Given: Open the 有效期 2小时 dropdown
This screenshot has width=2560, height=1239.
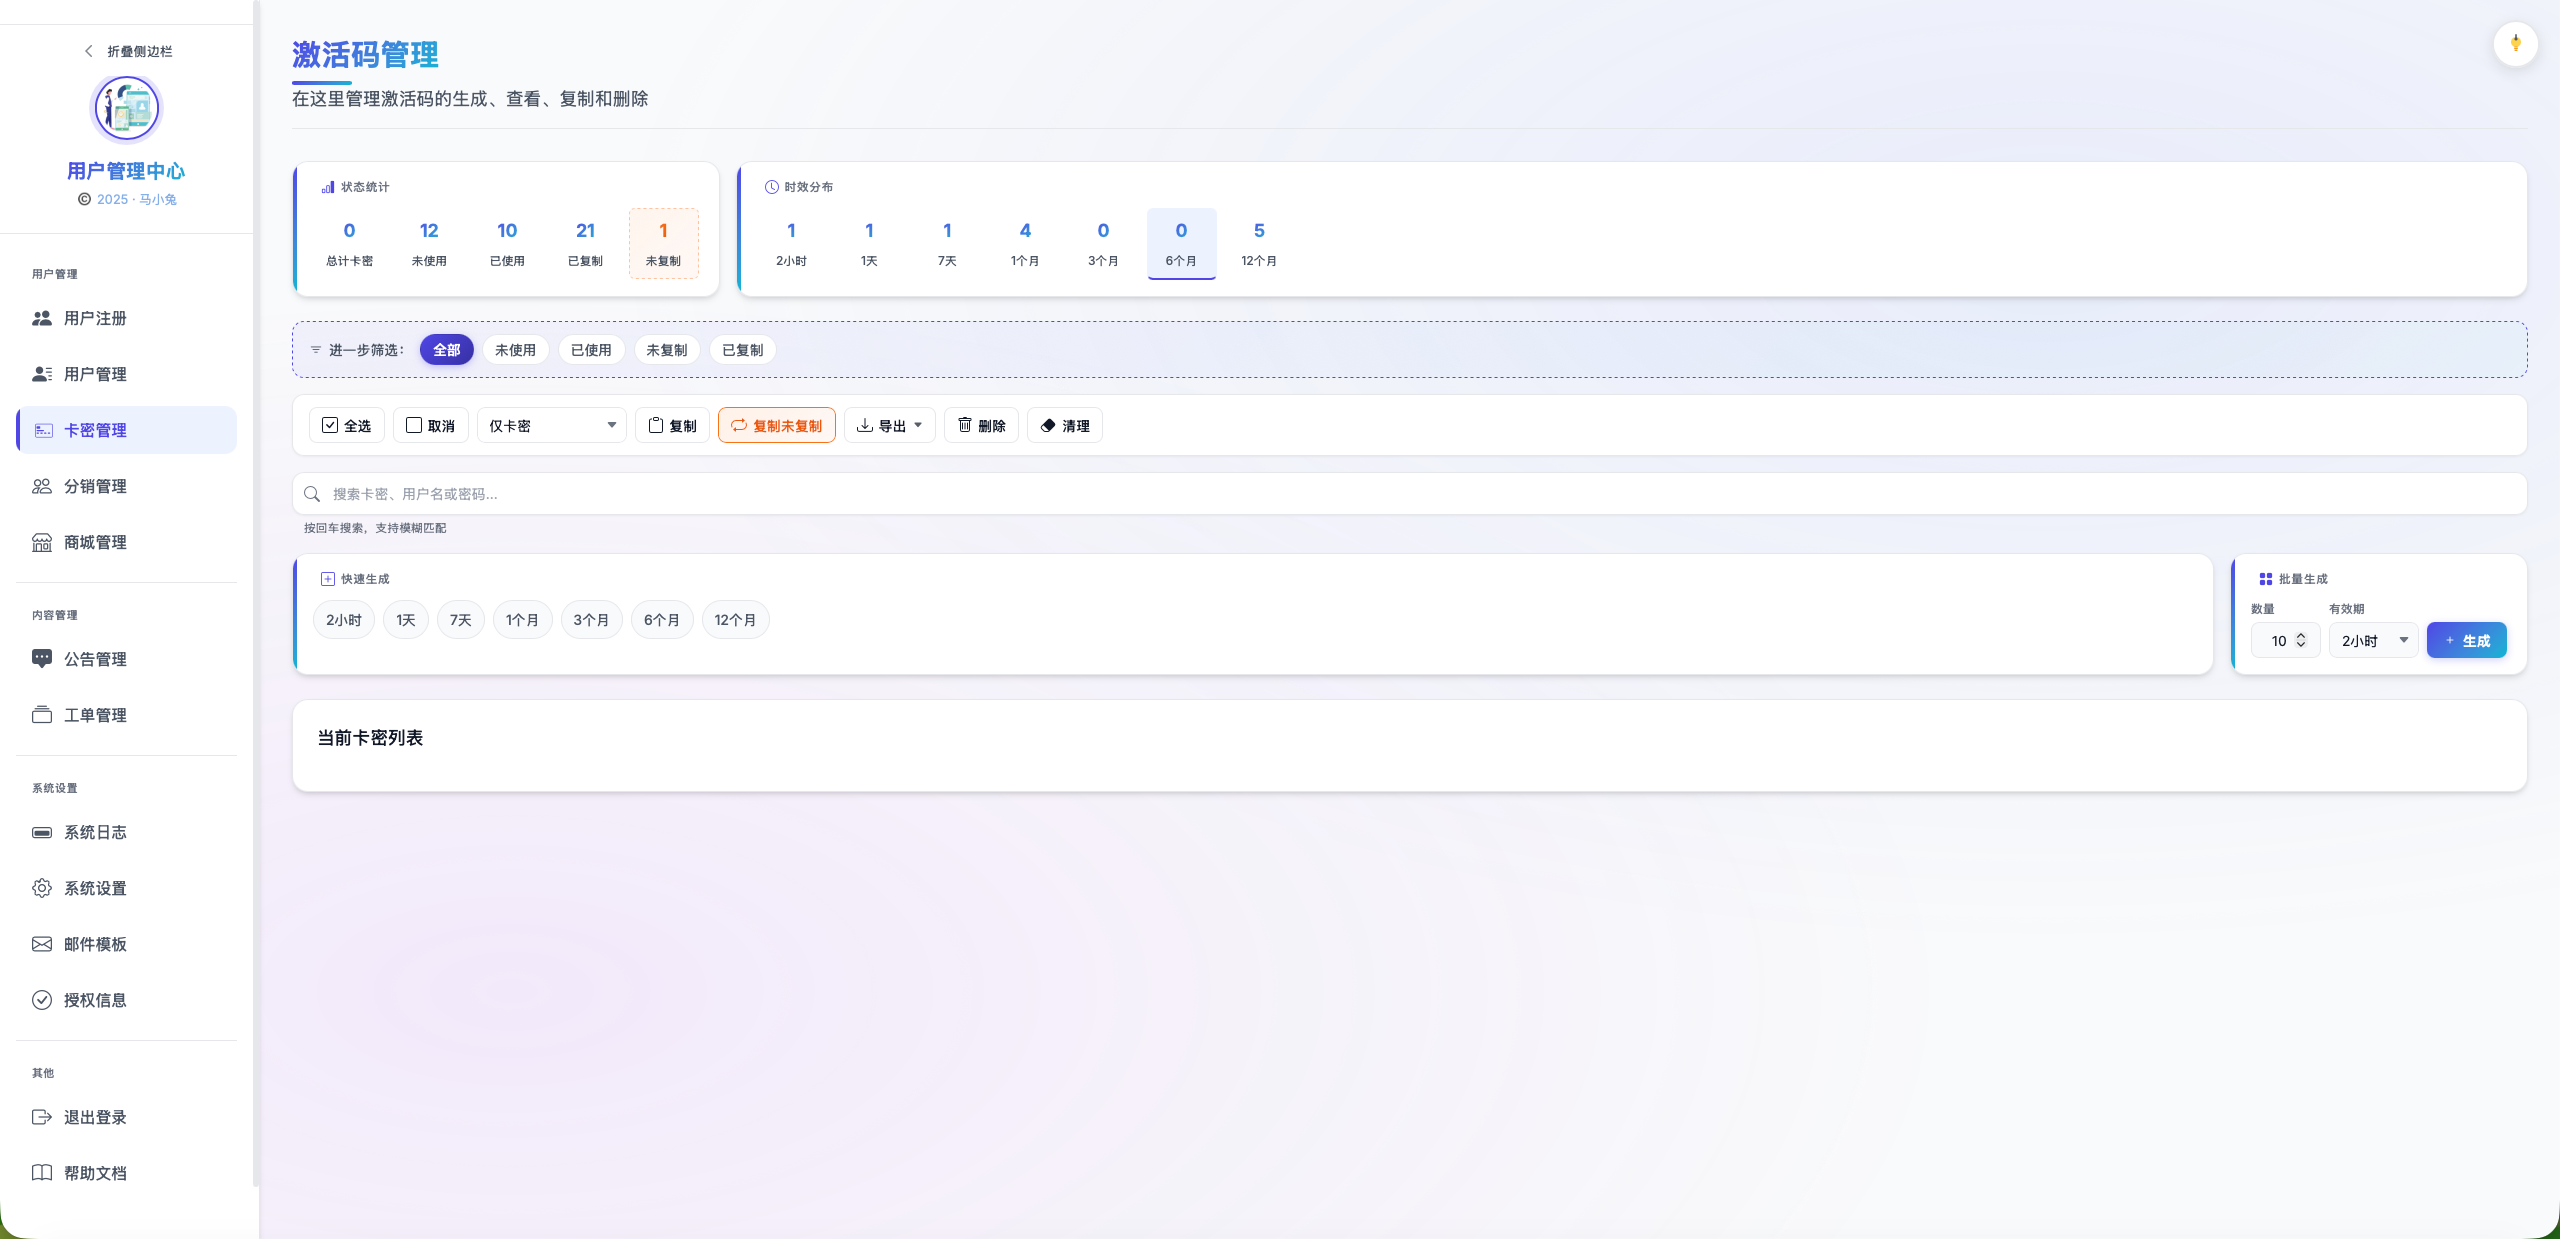Looking at the screenshot, I should (x=2373, y=641).
